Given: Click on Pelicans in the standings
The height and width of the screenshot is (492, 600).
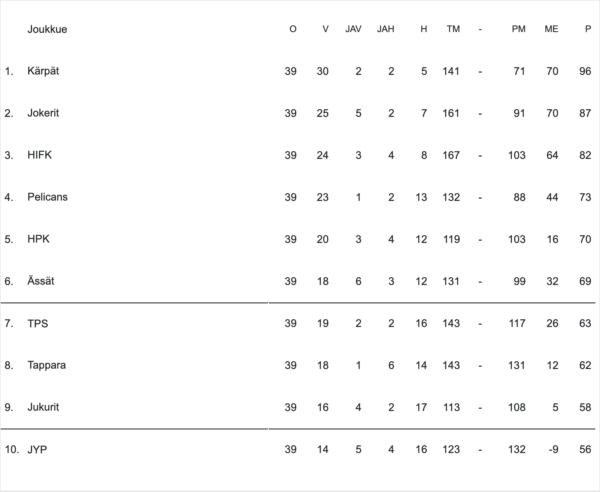Looking at the screenshot, I should pos(47,197).
